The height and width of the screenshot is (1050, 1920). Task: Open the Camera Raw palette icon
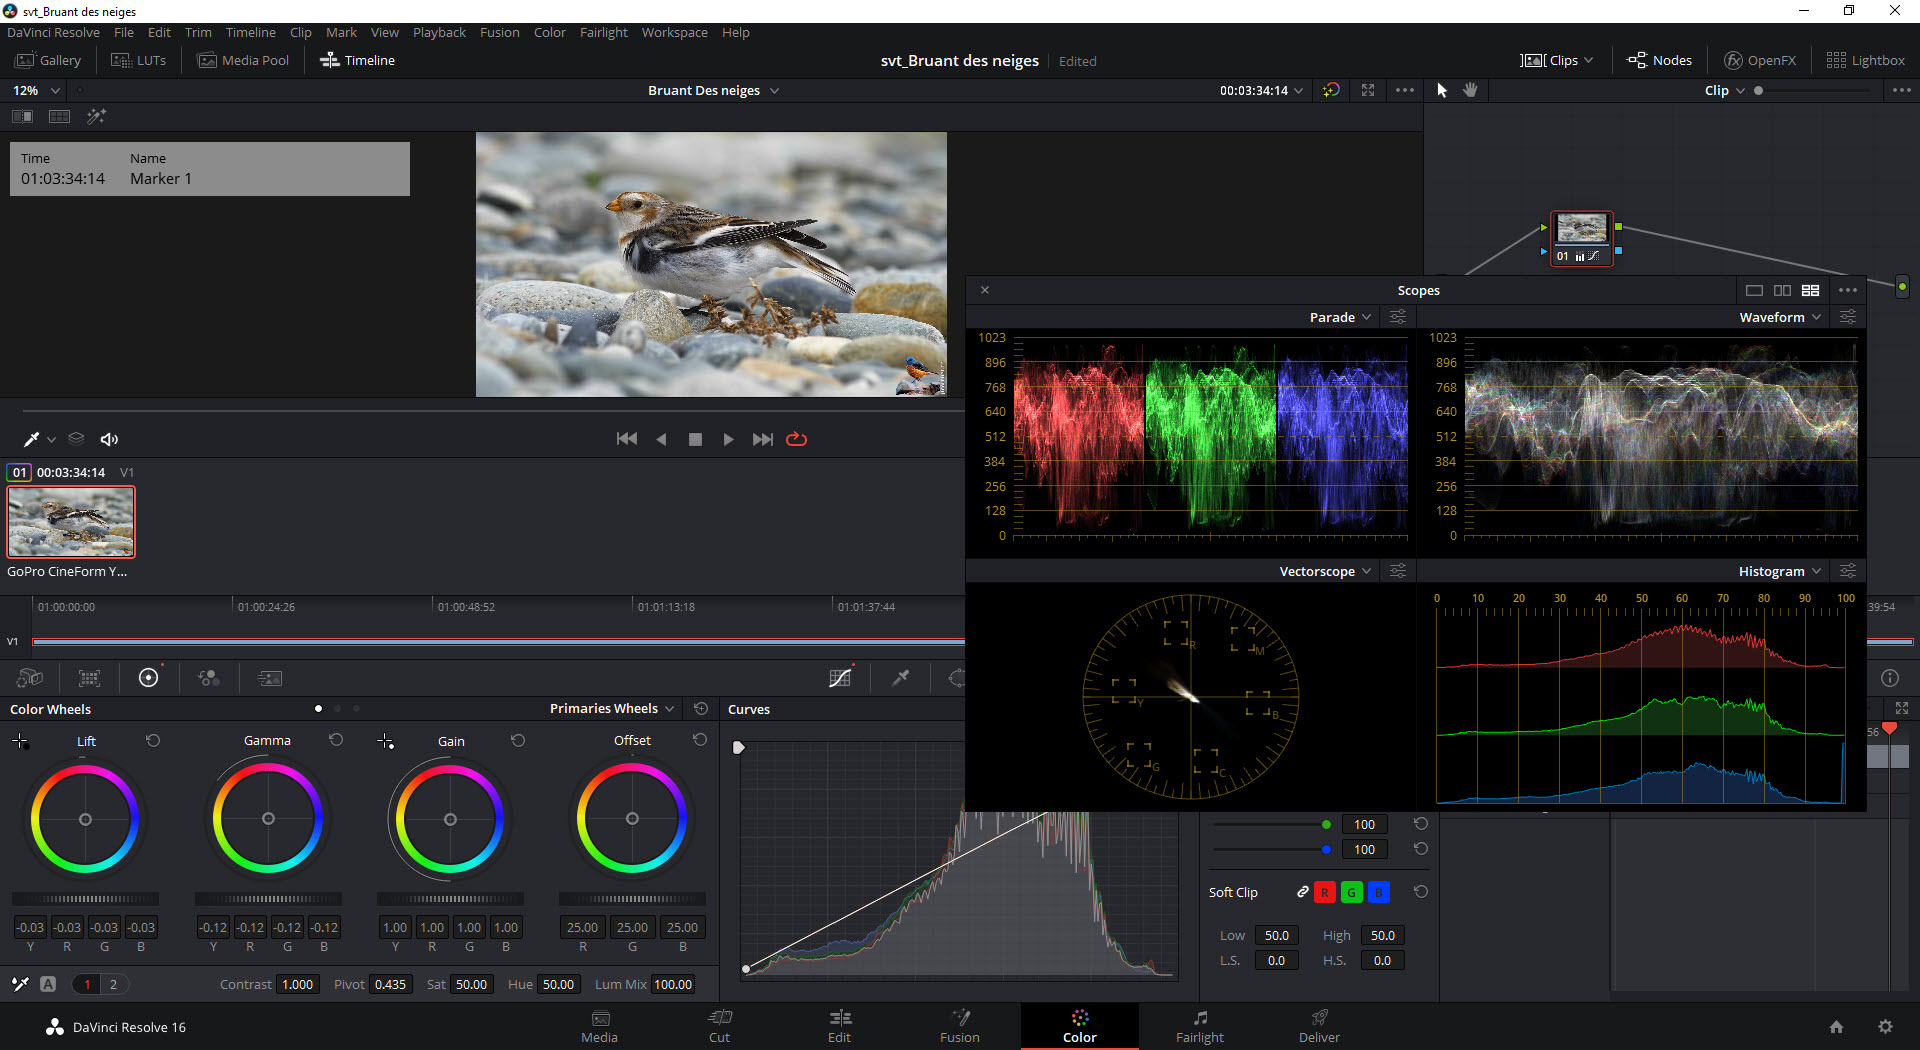pos(30,678)
